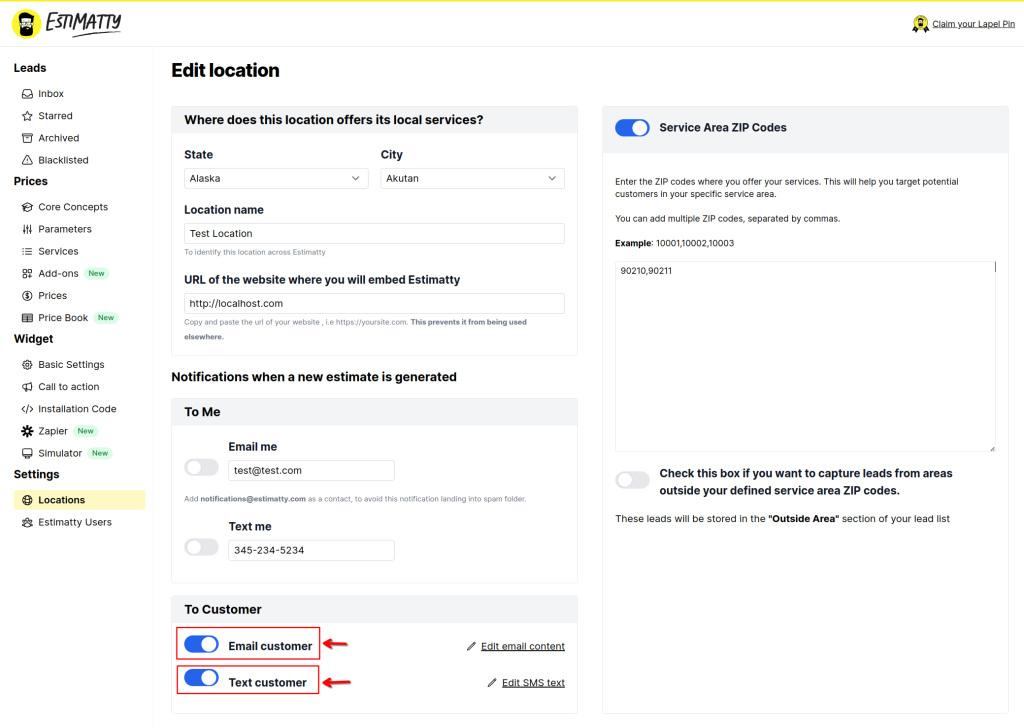
Task: Click the ZIP codes text area
Action: 805,356
